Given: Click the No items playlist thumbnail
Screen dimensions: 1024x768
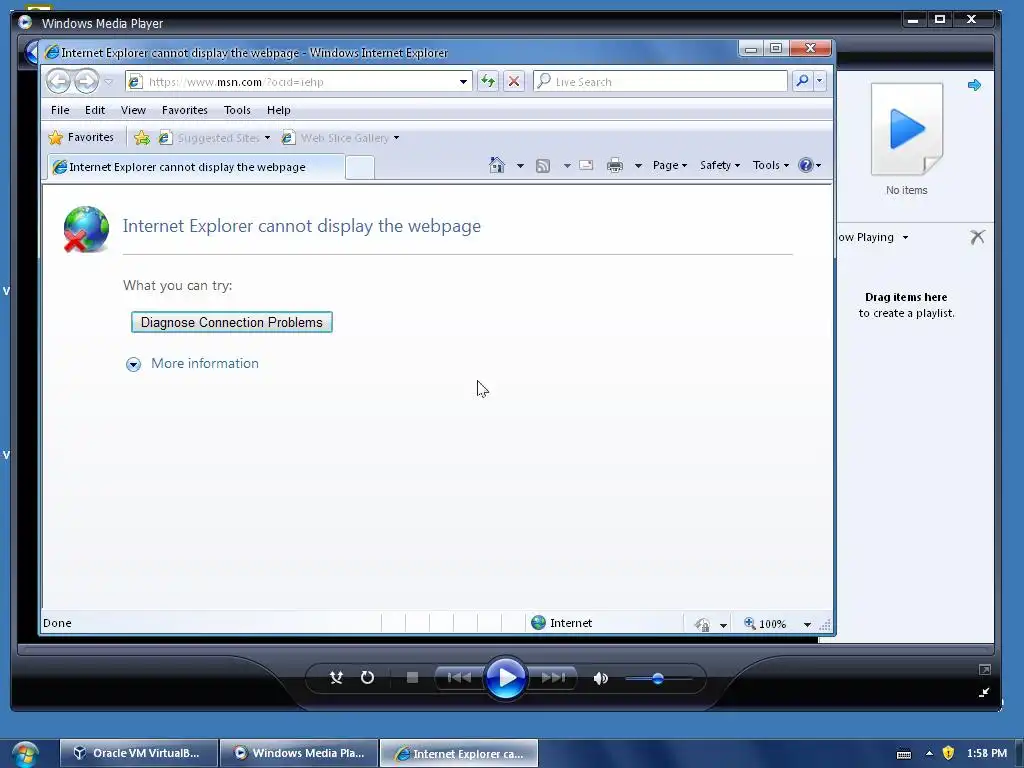Looking at the screenshot, I should (x=907, y=129).
